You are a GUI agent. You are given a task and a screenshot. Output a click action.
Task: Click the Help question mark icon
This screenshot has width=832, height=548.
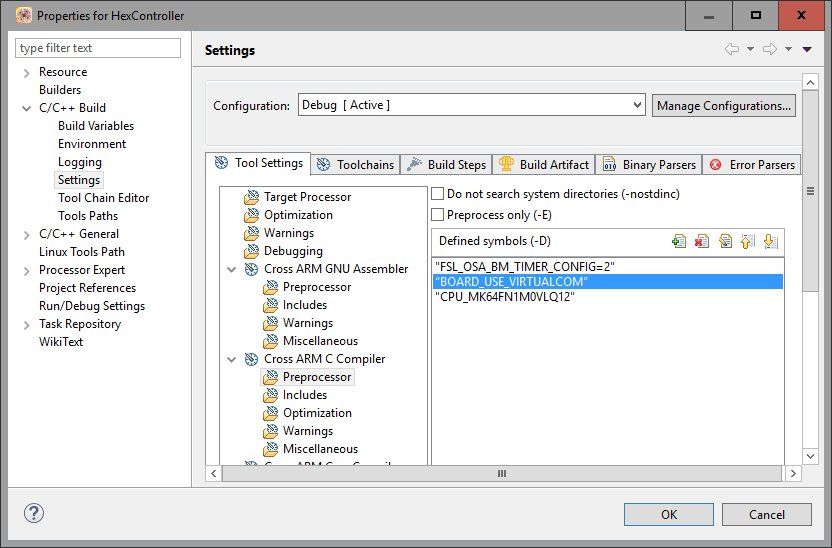(34, 513)
